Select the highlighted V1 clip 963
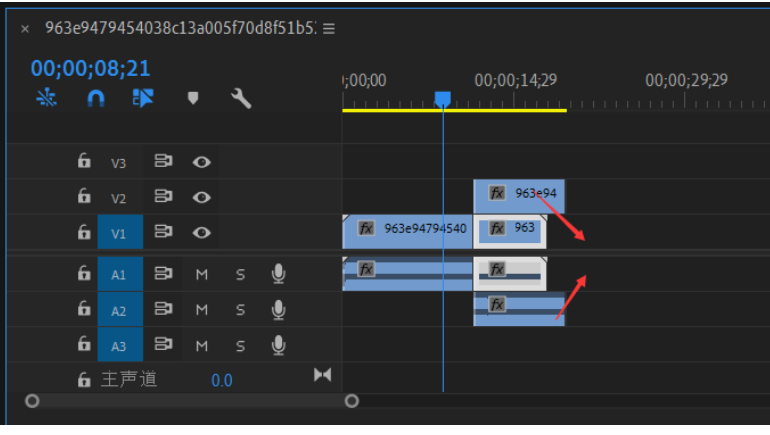 click(510, 231)
